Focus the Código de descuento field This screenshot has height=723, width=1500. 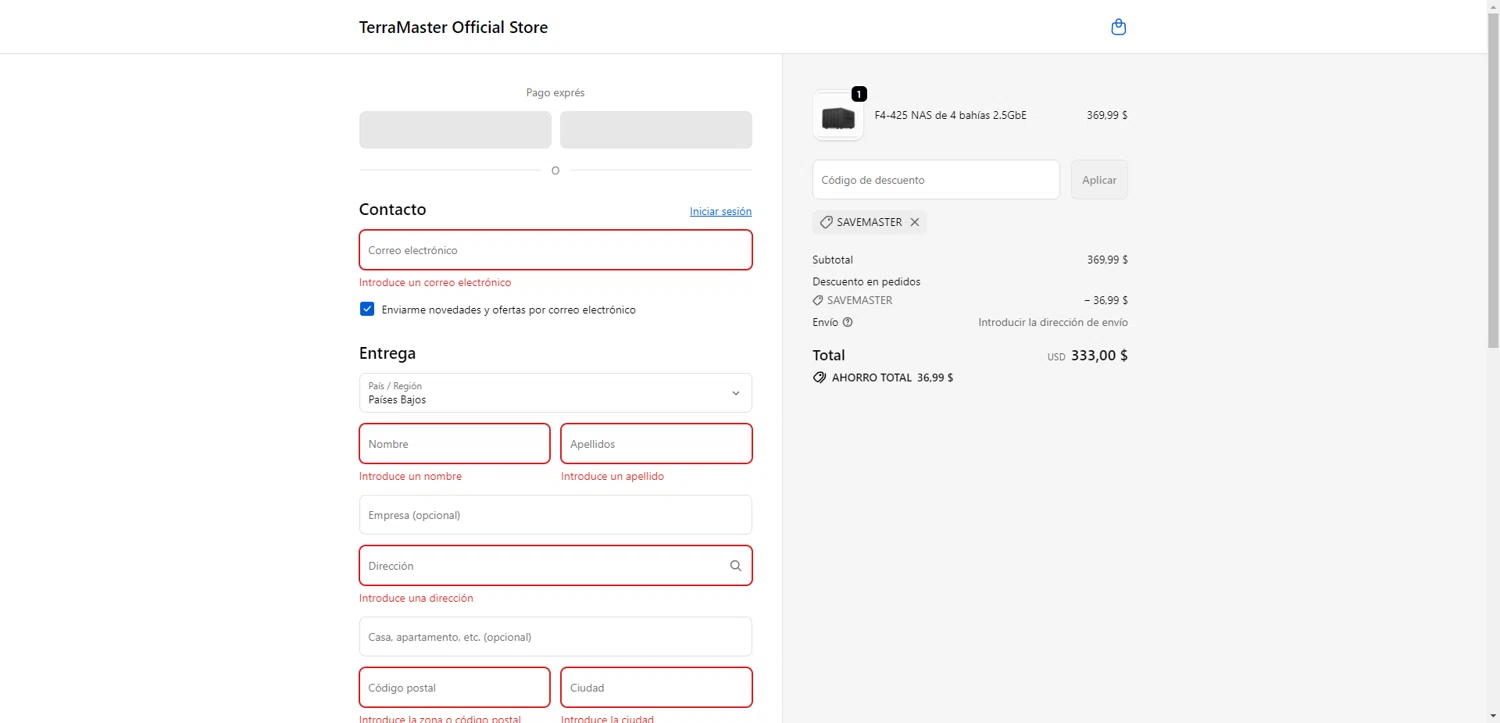[x=936, y=180]
